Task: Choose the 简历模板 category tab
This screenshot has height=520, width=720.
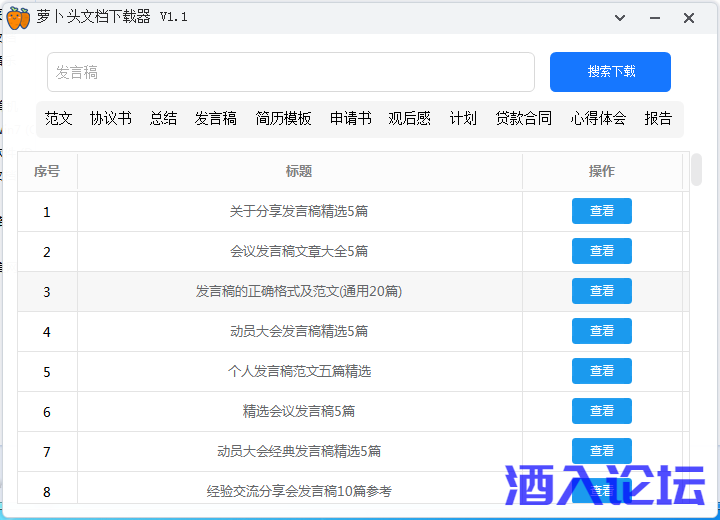Action: pyautogui.click(x=283, y=118)
